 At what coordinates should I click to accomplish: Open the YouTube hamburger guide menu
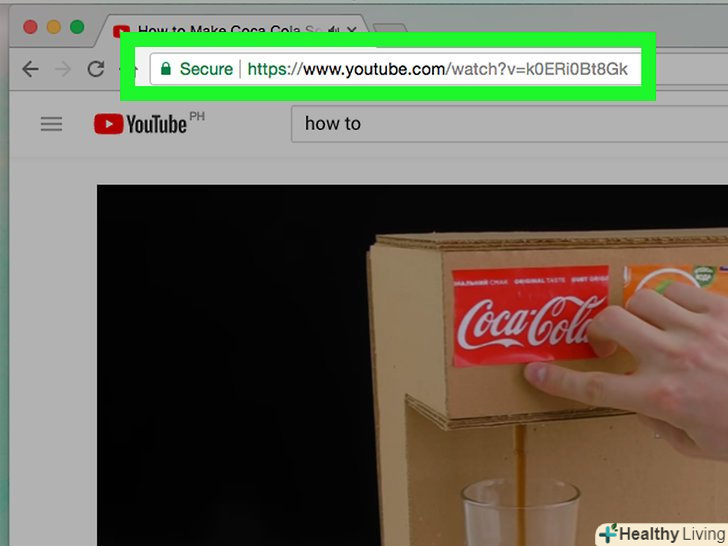click(51, 124)
